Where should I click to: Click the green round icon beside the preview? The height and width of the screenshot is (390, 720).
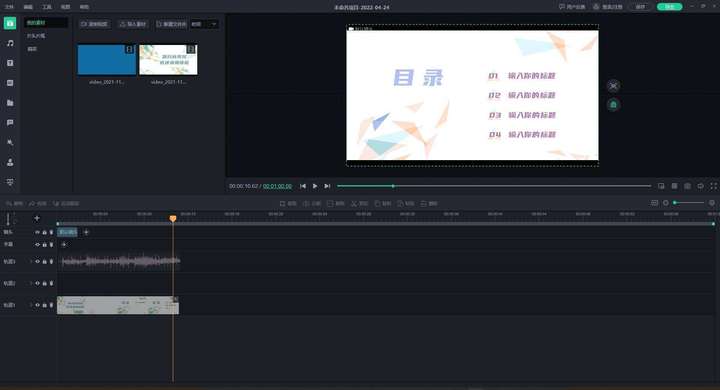click(613, 105)
